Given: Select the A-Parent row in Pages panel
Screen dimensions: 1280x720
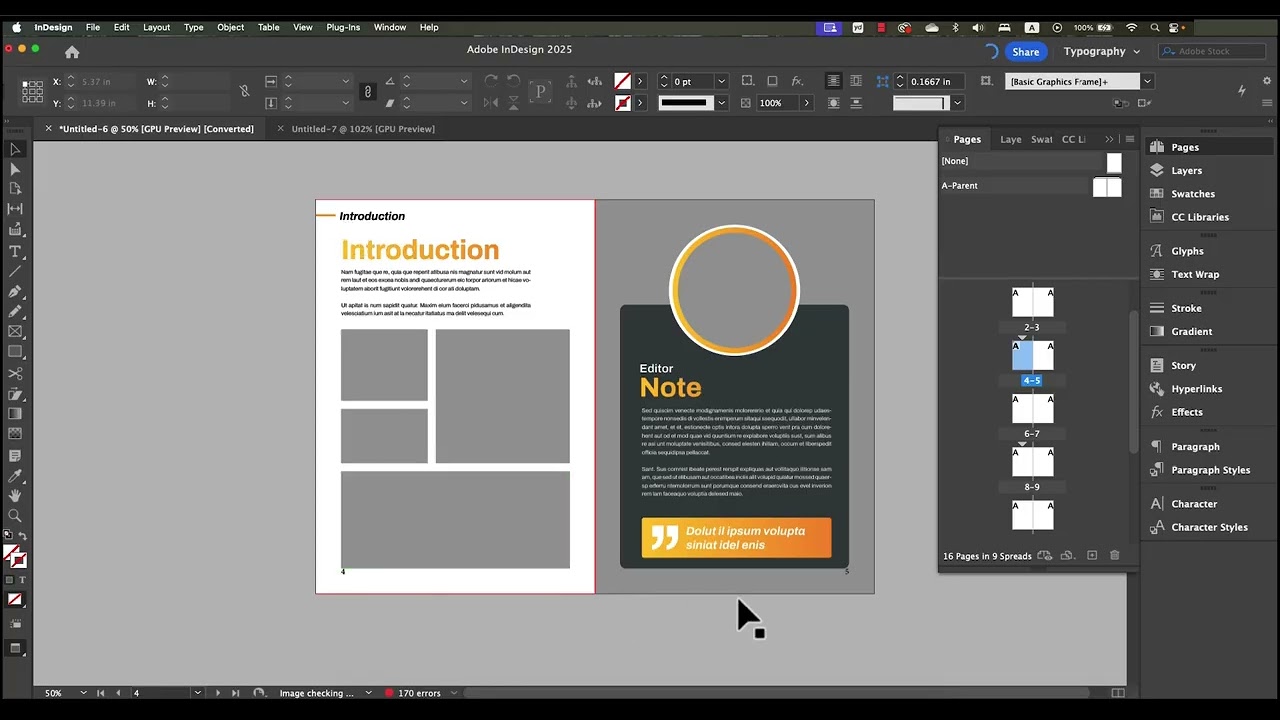Looking at the screenshot, I should [x=1031, y=185].
